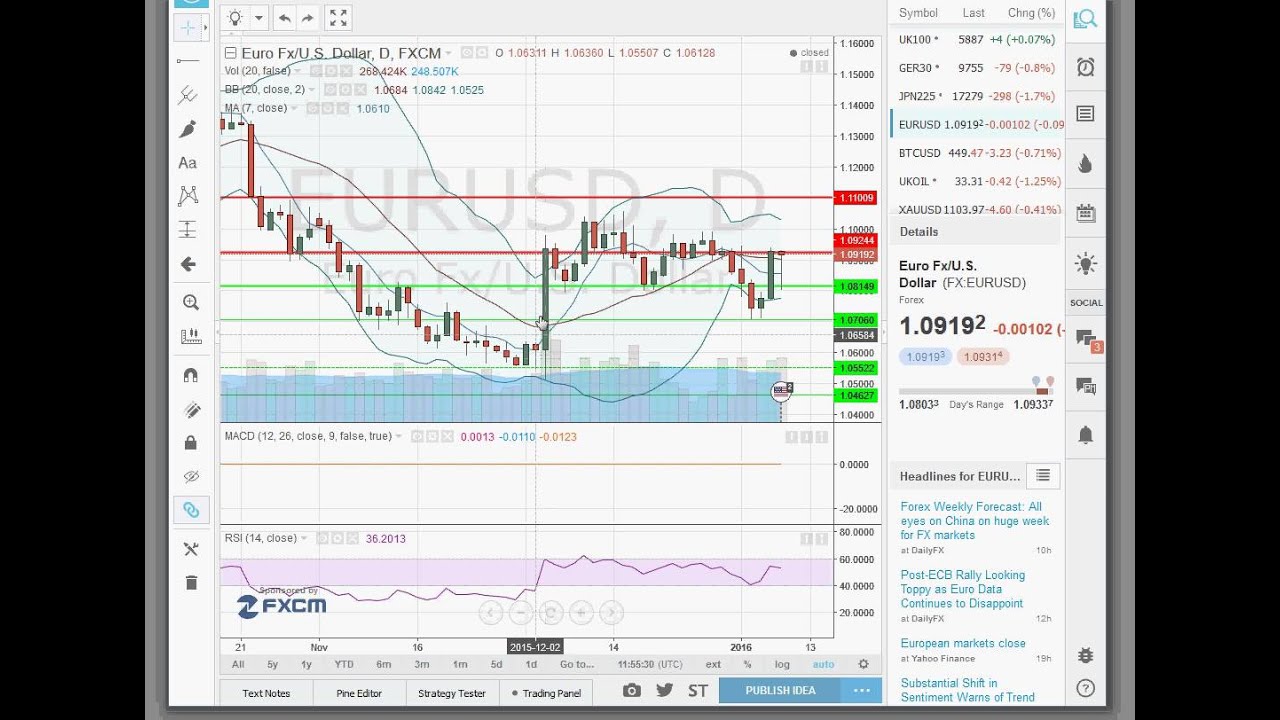This screenshot has height=720, width=1280.
Task: Share chart on StockTwits ST icon
Action: [698, 690]
